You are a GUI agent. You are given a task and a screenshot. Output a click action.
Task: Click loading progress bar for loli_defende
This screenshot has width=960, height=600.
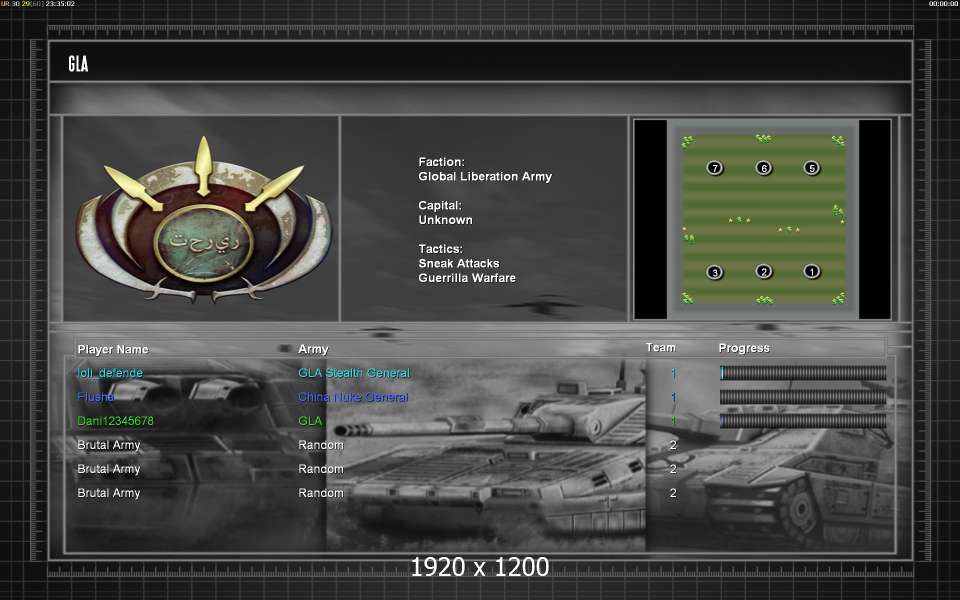coord(803,373)
